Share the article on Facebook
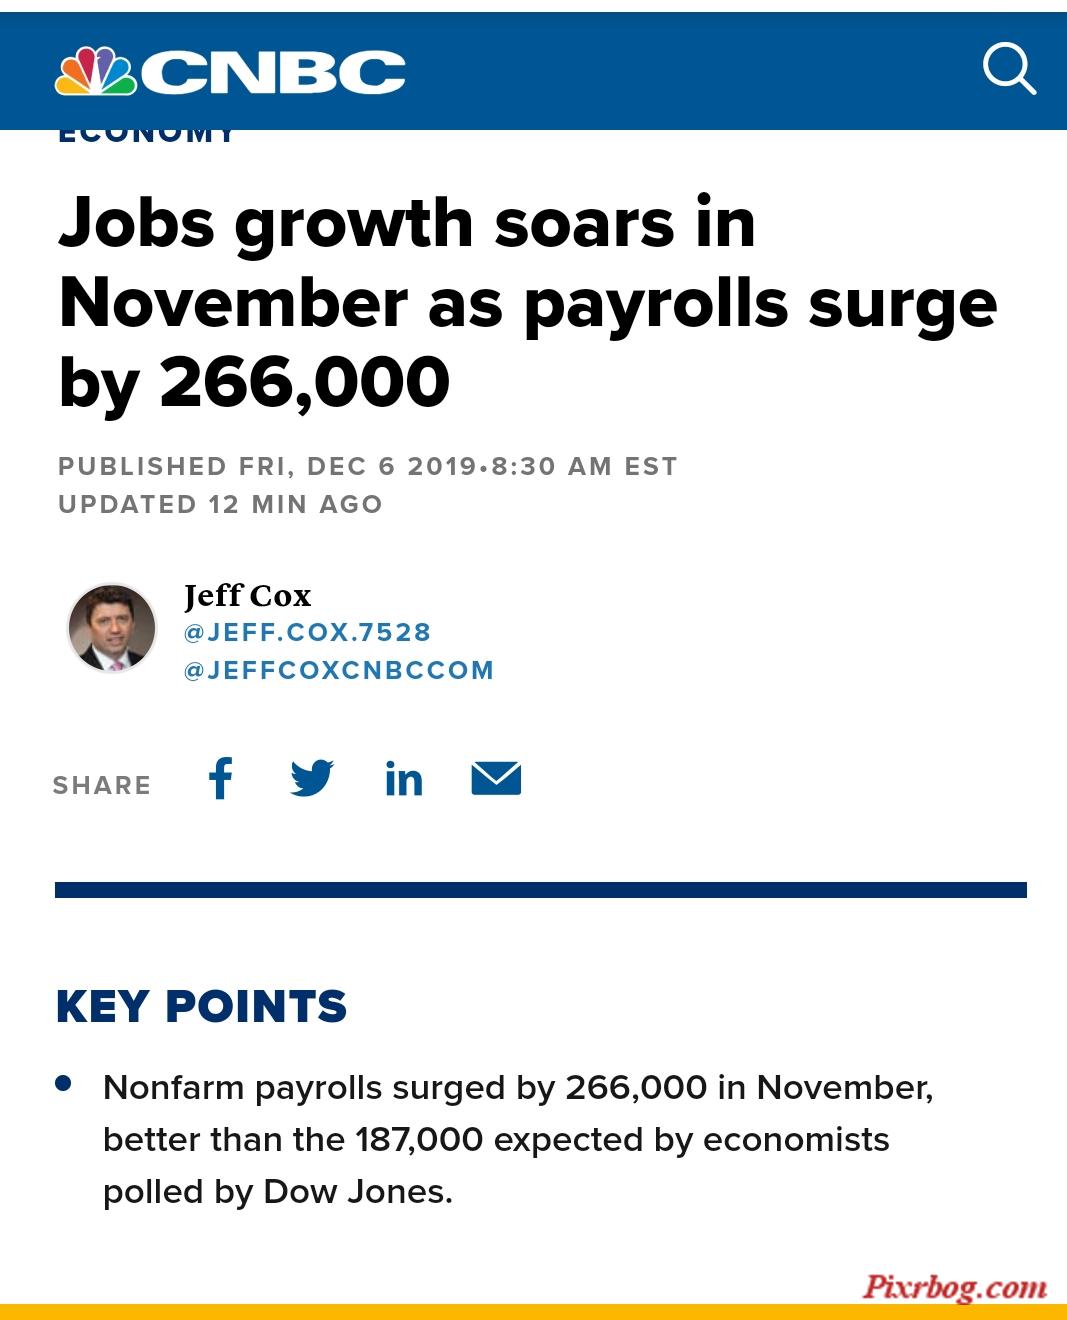The height and width of the screenshot is (1320, 1067). tap(220, 778)
